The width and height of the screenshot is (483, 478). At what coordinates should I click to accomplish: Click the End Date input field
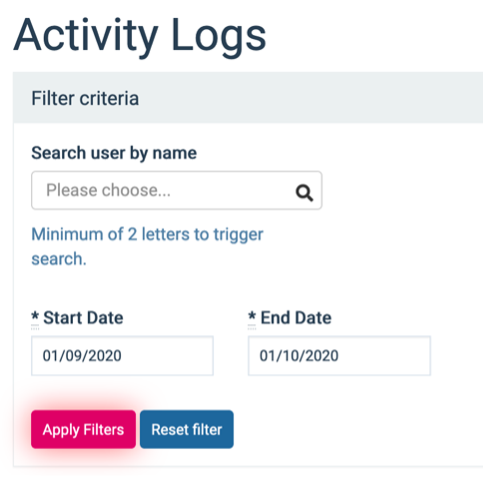point(339,356)
